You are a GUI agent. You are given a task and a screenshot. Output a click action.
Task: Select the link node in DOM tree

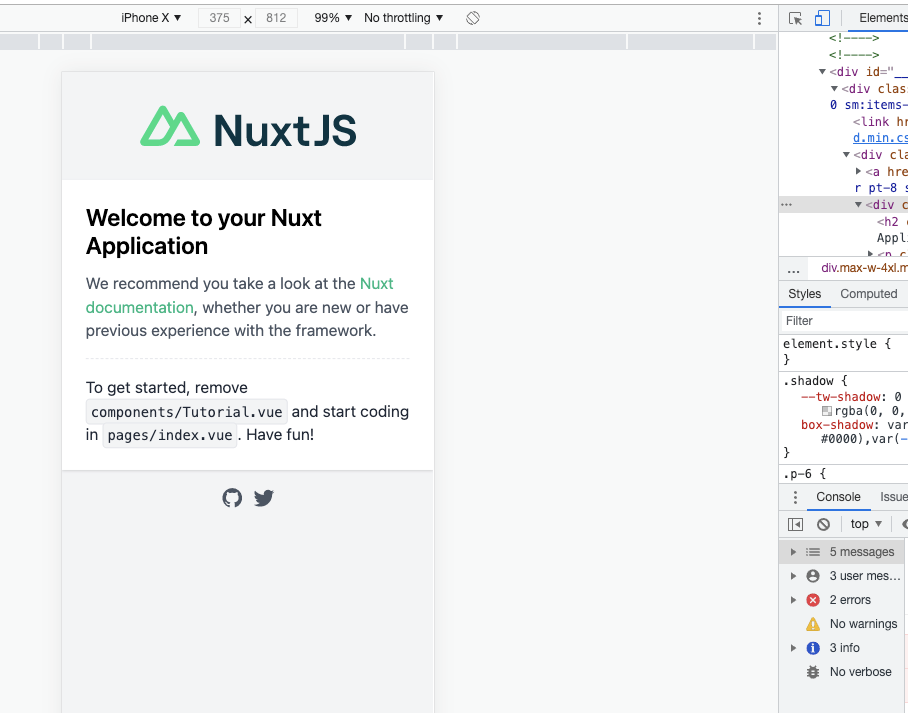(880, 122)
